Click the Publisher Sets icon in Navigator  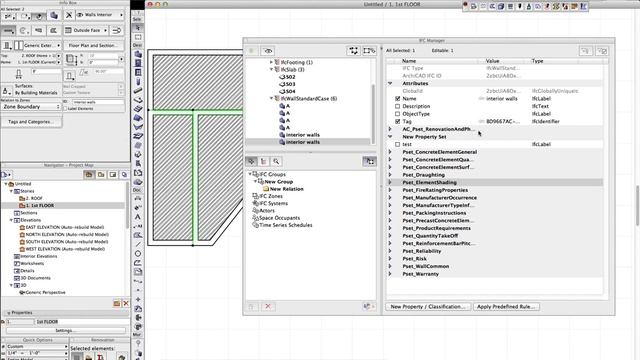coord(124,175)
